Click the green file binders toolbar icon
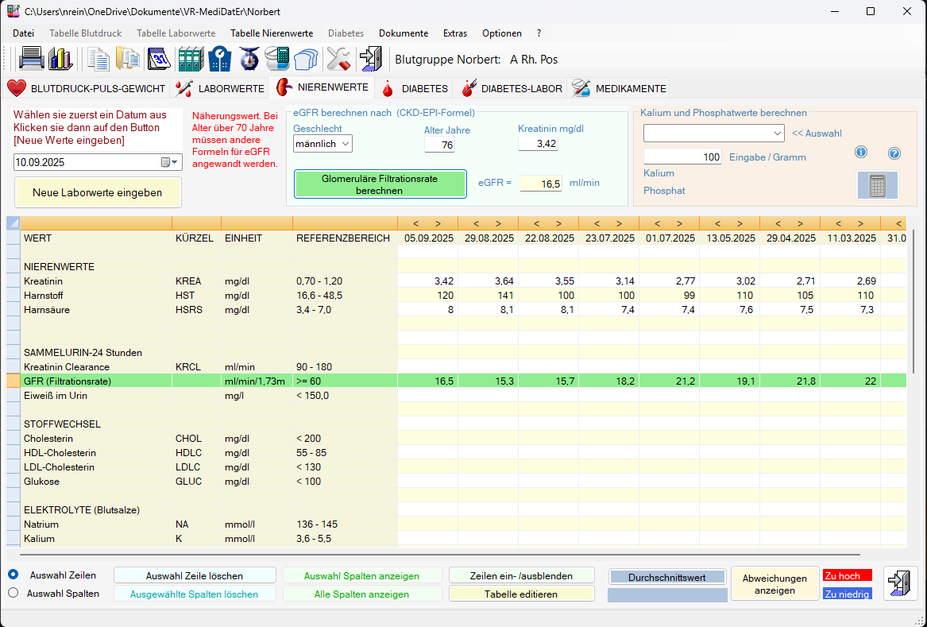Screen dimensions: 927x627 [x=190, y=59]
